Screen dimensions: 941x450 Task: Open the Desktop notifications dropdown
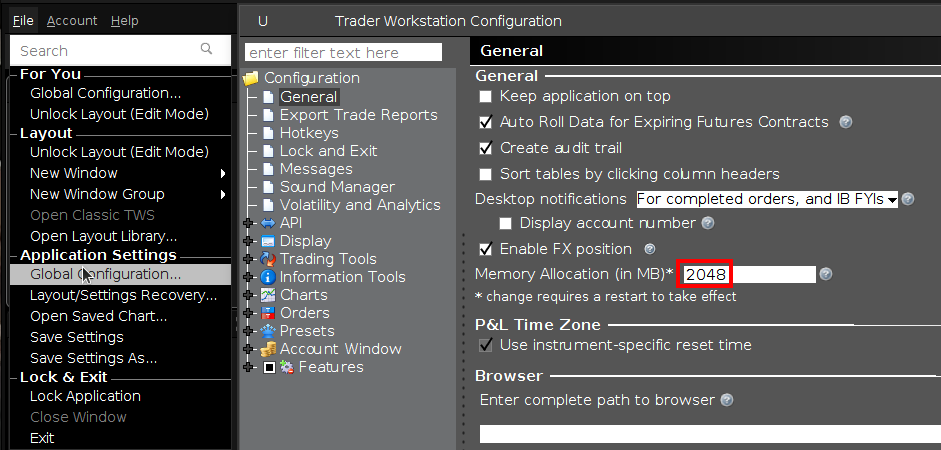tap(767, 199)
